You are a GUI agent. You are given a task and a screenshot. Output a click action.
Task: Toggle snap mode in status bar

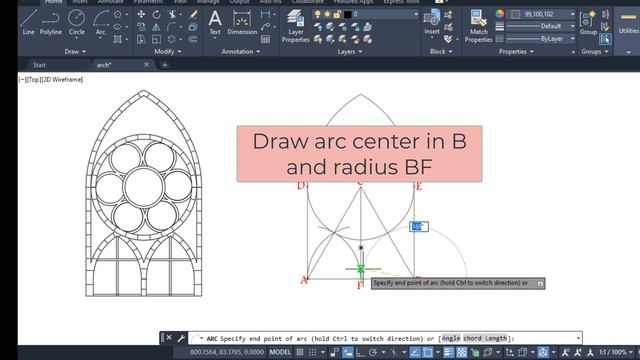(x=313, y=352)
